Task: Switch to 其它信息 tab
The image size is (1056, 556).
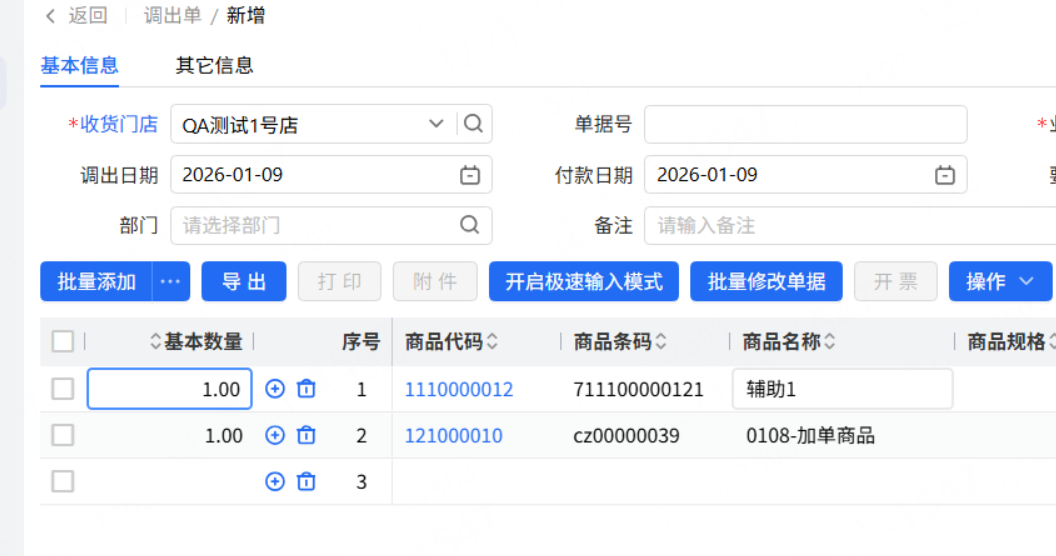Action: [x=214, y=65]
